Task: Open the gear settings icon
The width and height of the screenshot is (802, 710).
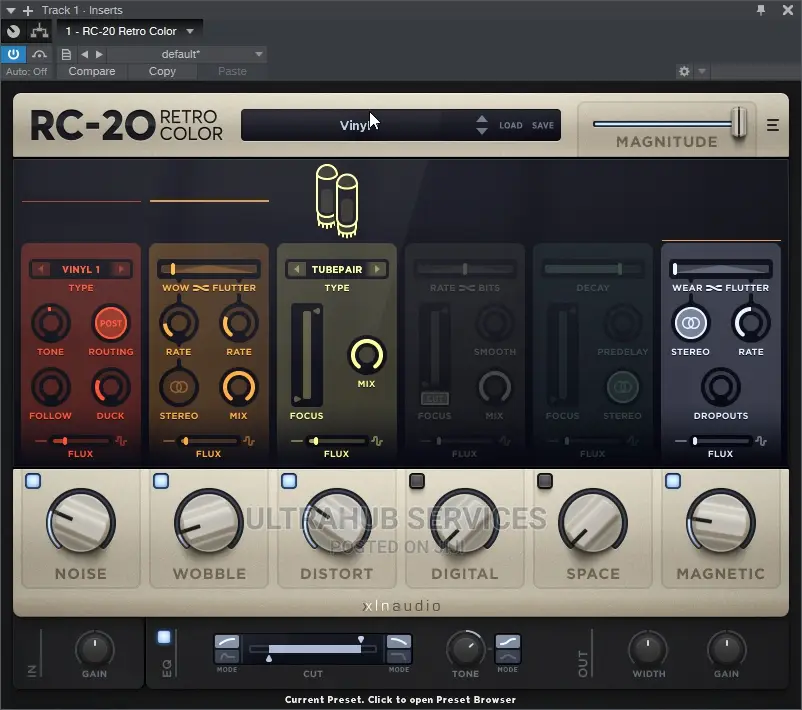Action: (684, 71)
